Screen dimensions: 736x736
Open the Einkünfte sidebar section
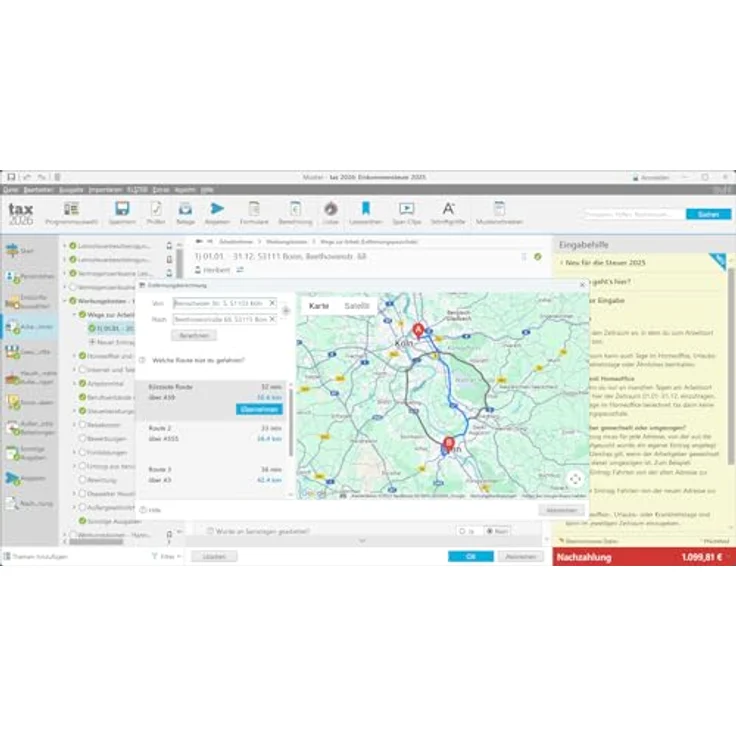tap(28, 301)
